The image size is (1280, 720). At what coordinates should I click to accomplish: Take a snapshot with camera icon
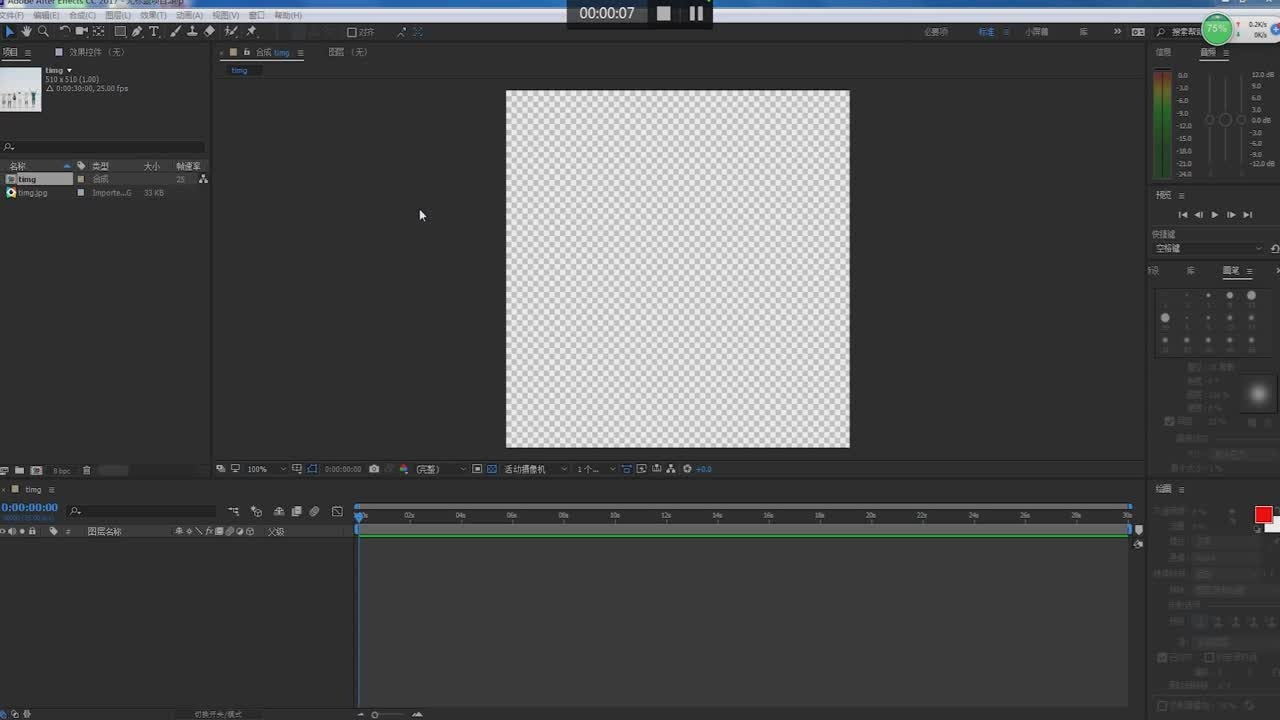click(373, 469)
